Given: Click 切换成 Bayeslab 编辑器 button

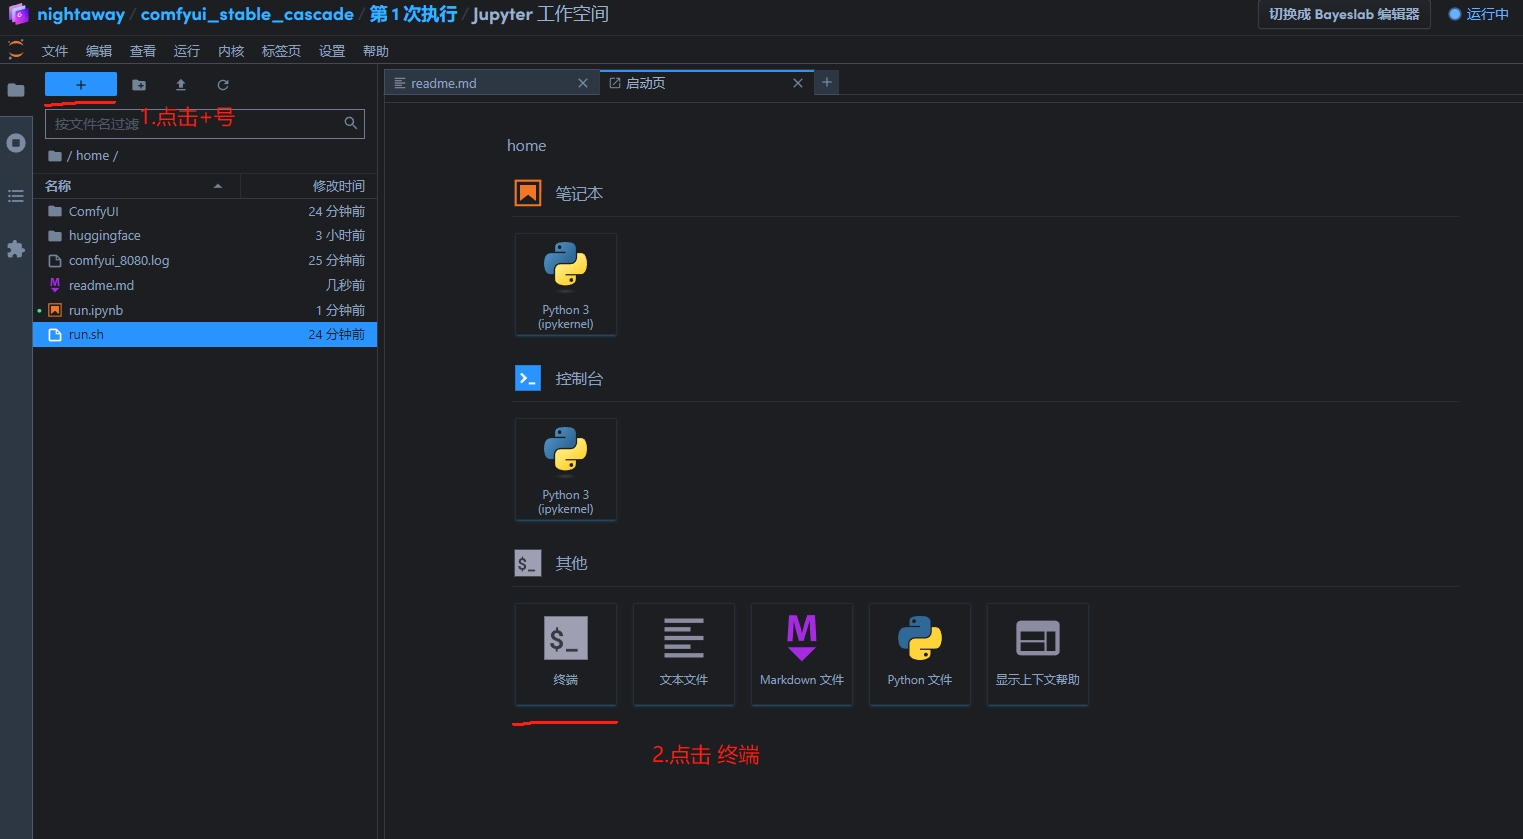Looking at the screenshot, I should (x=1344, y=14).
